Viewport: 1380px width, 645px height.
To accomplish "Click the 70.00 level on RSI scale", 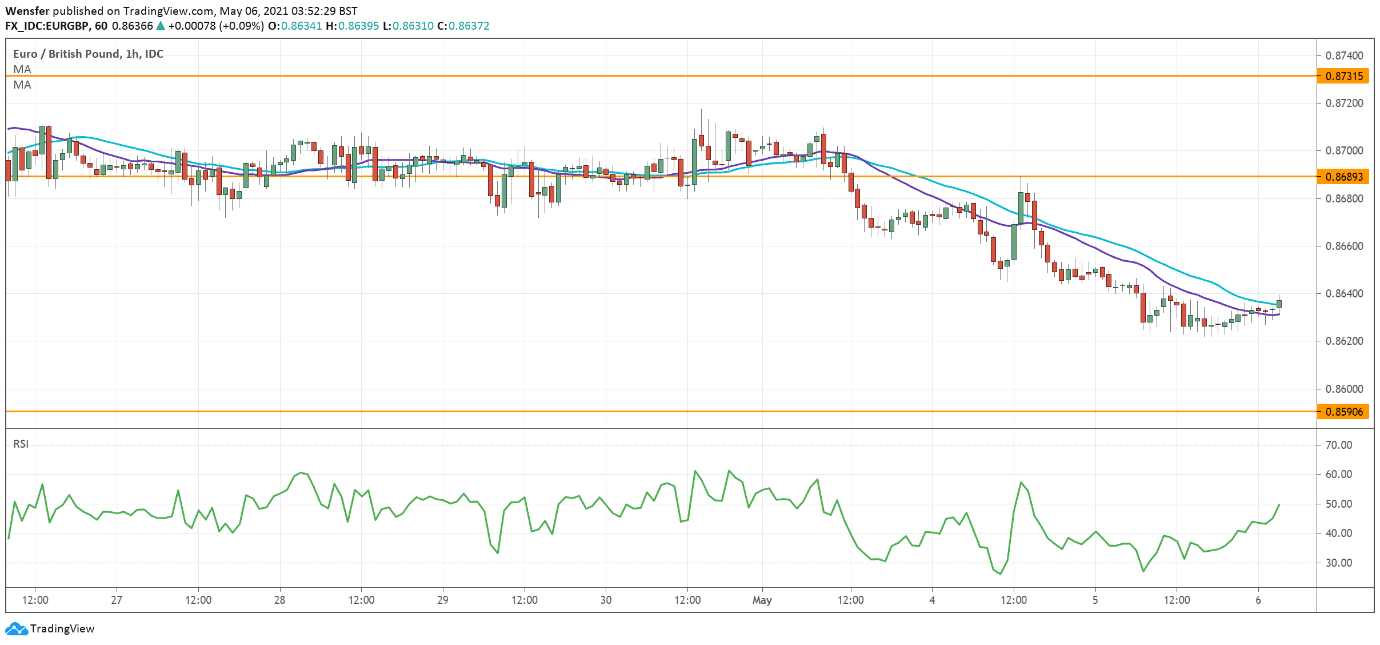I will click(1338, 445).
